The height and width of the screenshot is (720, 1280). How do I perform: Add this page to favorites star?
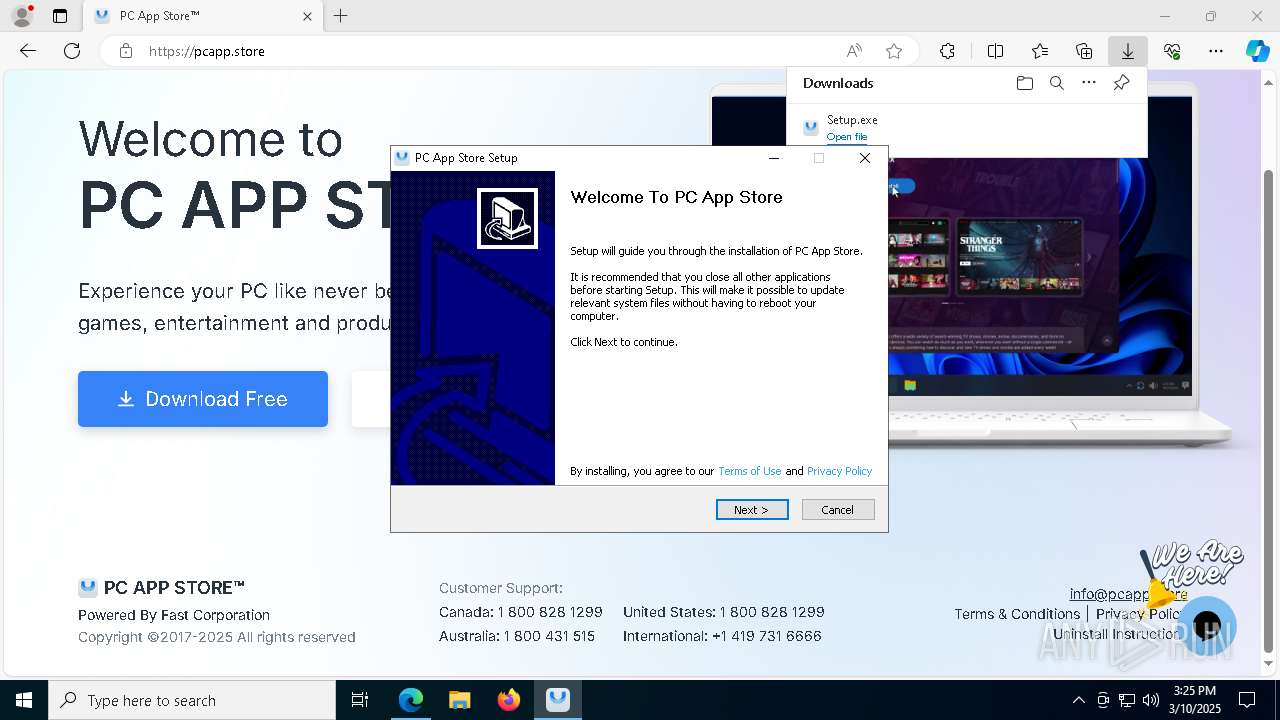click(x=894, y=51)
